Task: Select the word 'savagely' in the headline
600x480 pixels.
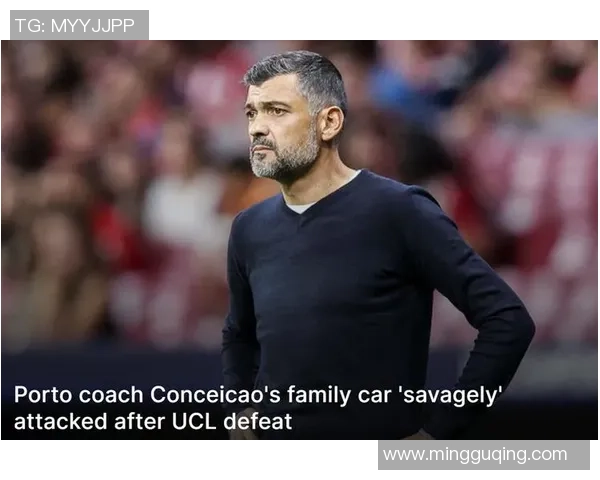Action: point(450,395)
